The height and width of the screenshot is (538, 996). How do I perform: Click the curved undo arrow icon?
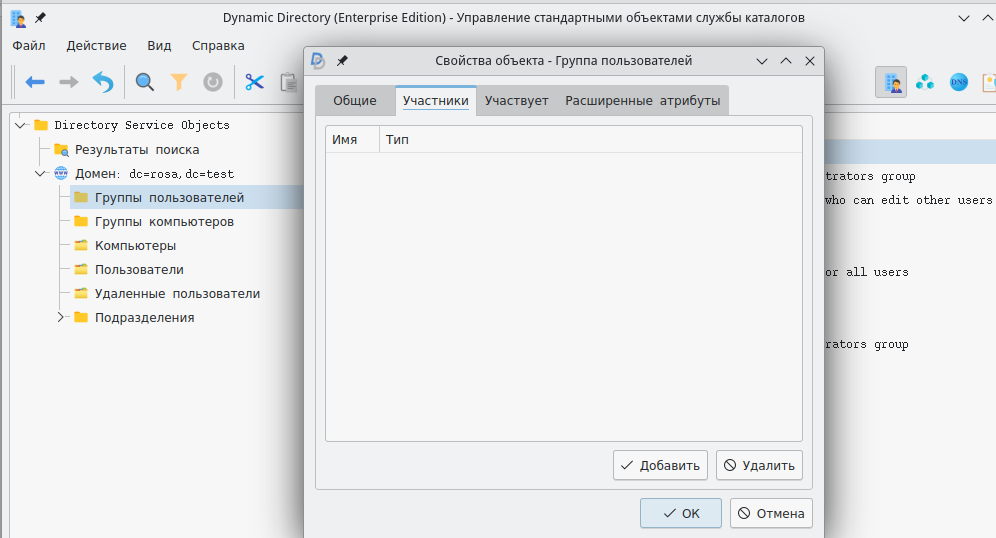point(103,82)
